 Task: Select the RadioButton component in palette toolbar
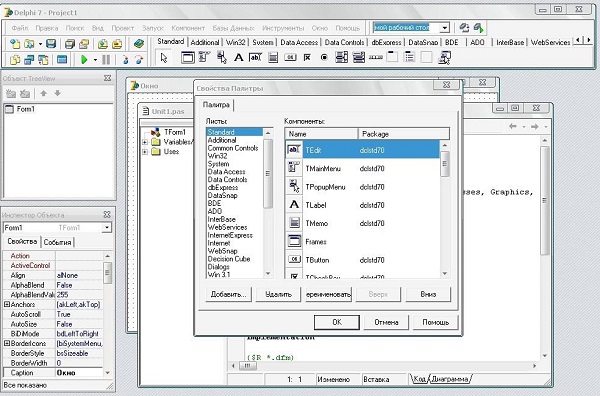pyautogui.click(x=324, y=58)
